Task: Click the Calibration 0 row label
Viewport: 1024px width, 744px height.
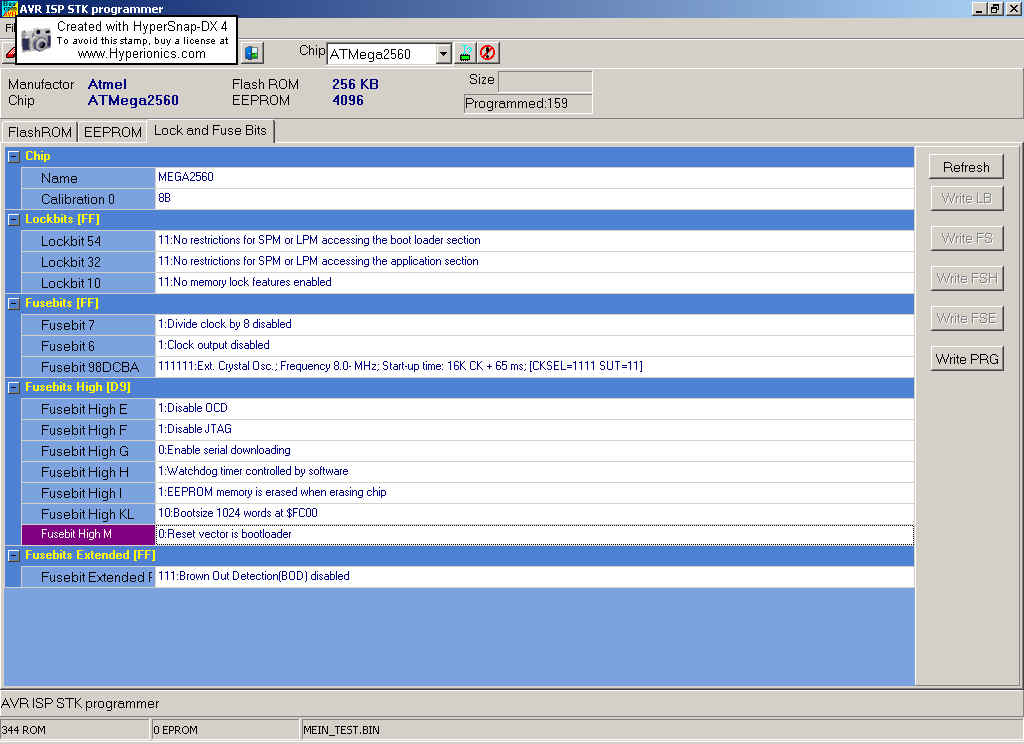Action: pos(88,199)
